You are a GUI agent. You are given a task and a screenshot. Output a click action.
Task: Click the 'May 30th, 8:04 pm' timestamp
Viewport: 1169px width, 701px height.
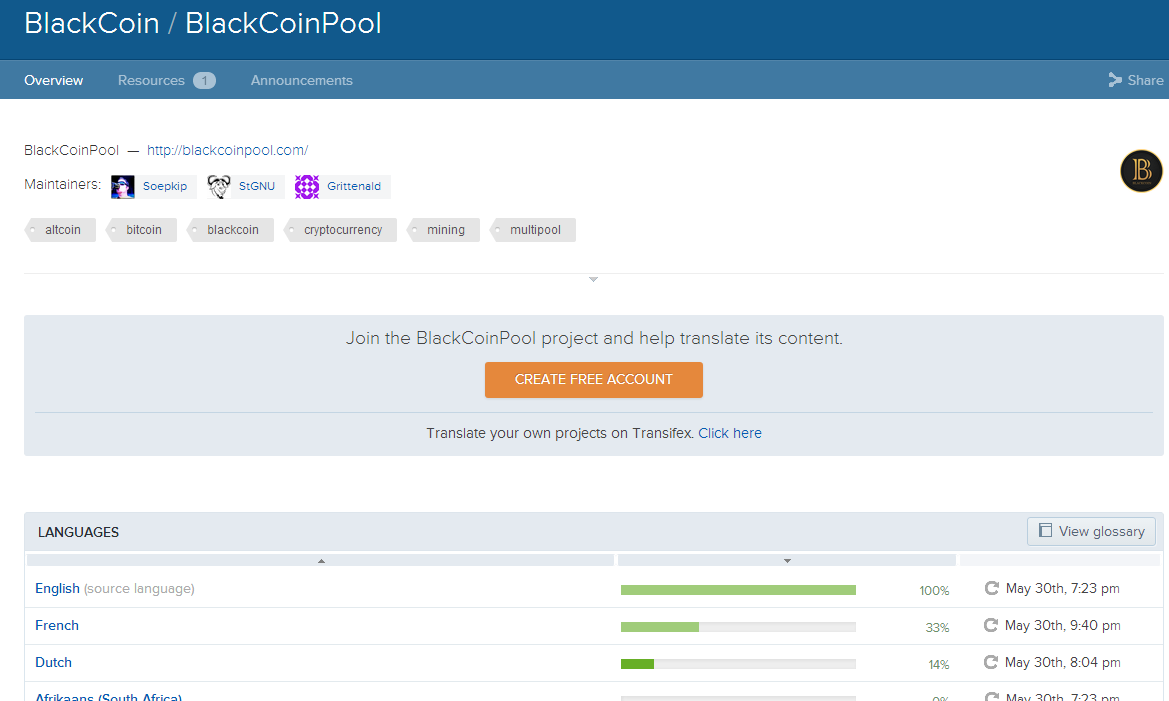pos(1062,662)
